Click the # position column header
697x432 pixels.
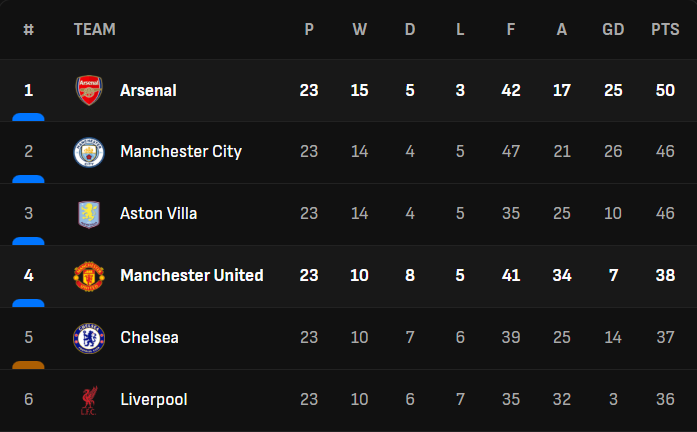[28, 30]
